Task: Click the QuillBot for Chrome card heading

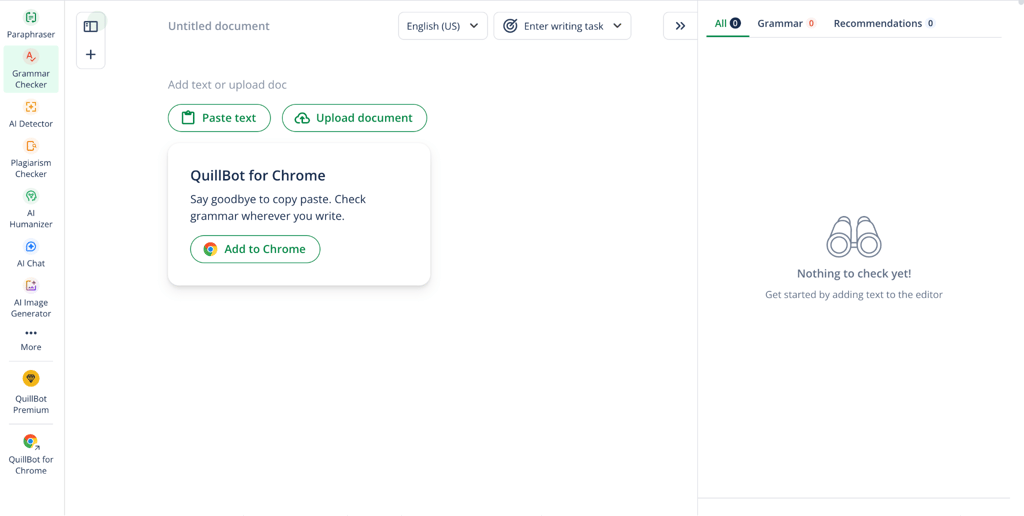Action: click(x=258, y=176)
